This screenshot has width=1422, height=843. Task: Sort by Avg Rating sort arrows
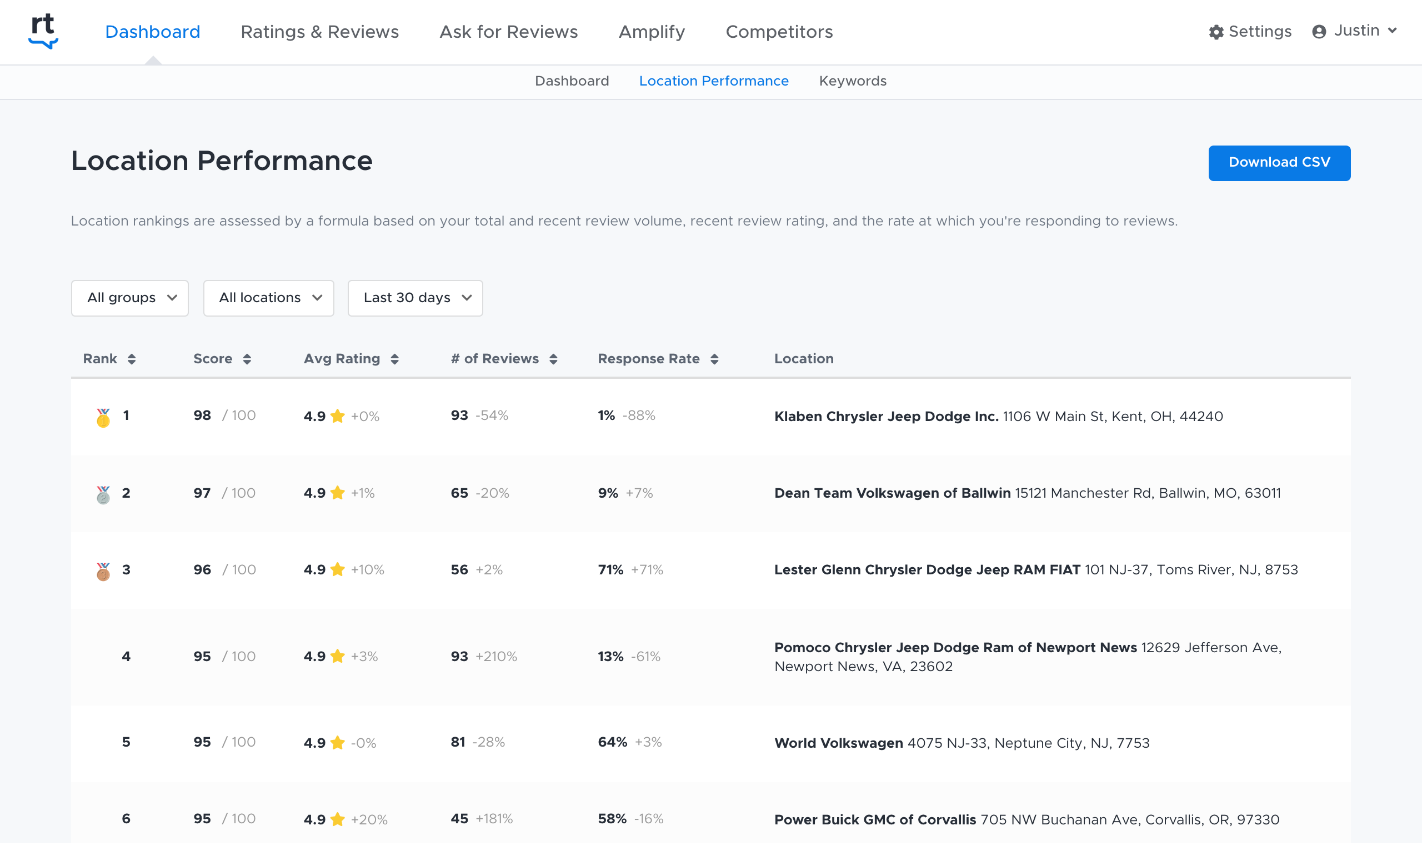[x=395, y=359]
